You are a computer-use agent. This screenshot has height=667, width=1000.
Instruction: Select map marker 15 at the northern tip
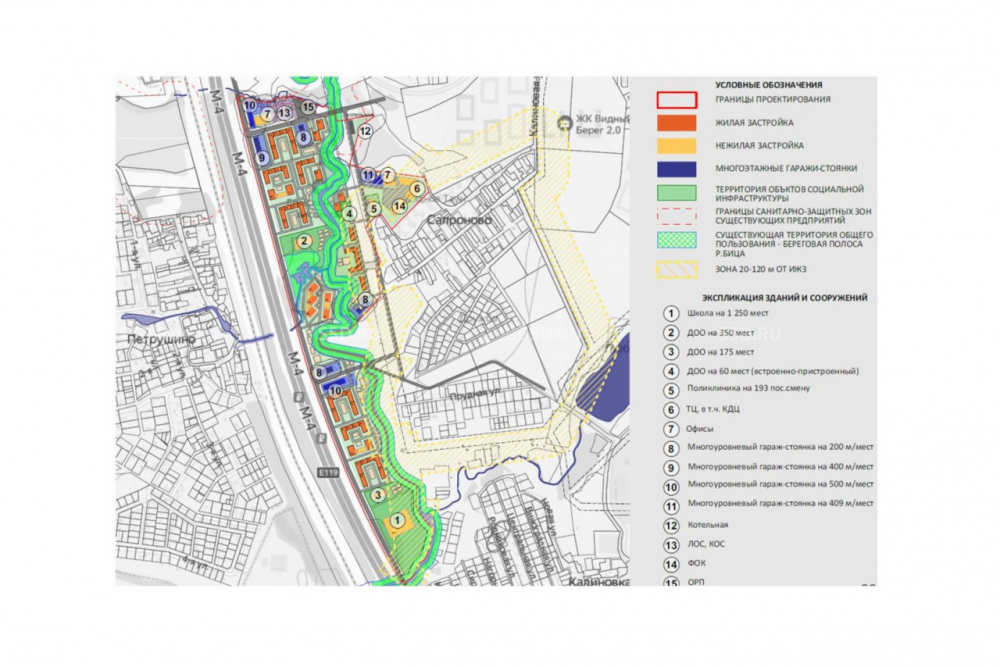coord(308,107)
